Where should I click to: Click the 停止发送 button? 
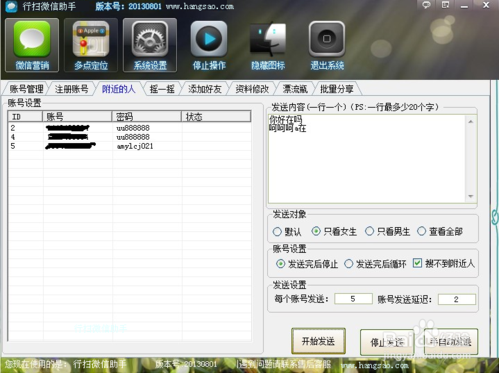pos(387,342)
